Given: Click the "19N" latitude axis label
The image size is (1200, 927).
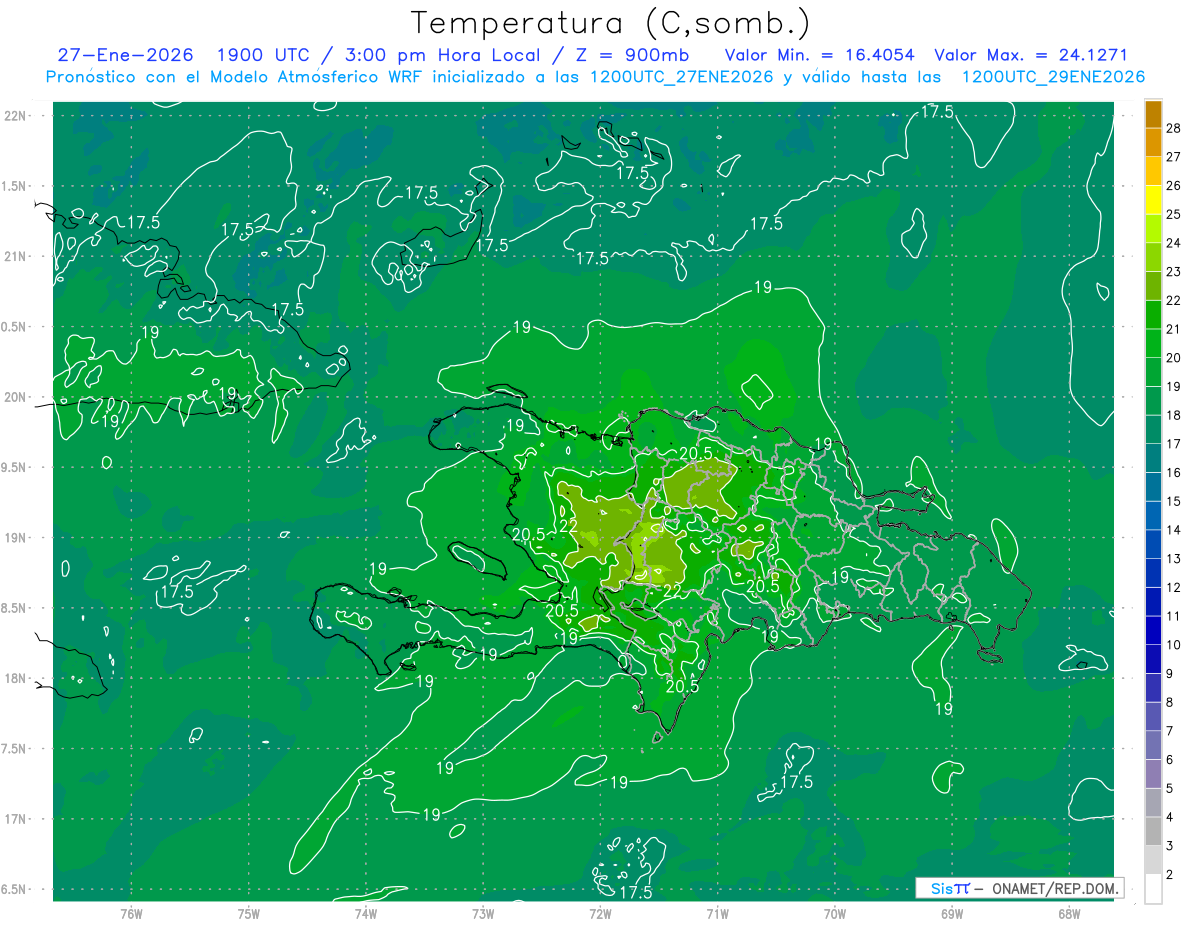Looking at the screenshot, I should 16,538.
